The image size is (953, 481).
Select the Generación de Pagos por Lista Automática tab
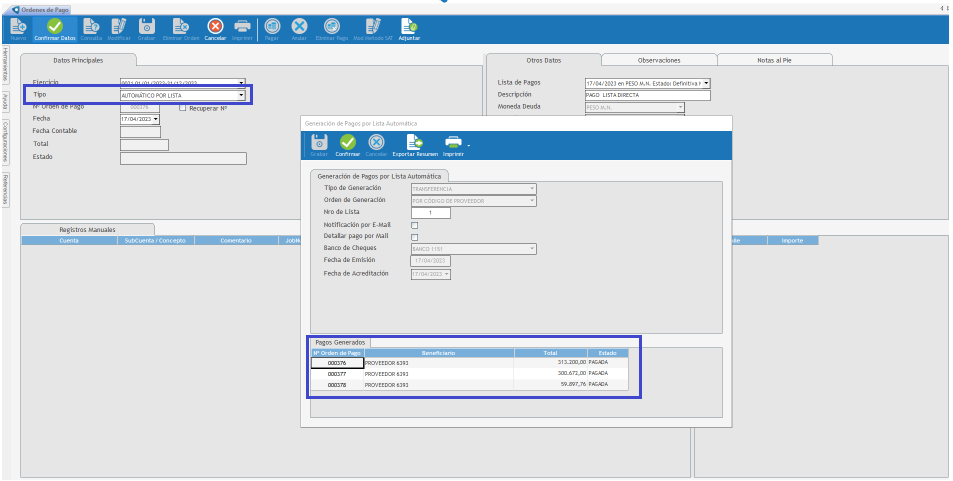(x=379, y=176)
